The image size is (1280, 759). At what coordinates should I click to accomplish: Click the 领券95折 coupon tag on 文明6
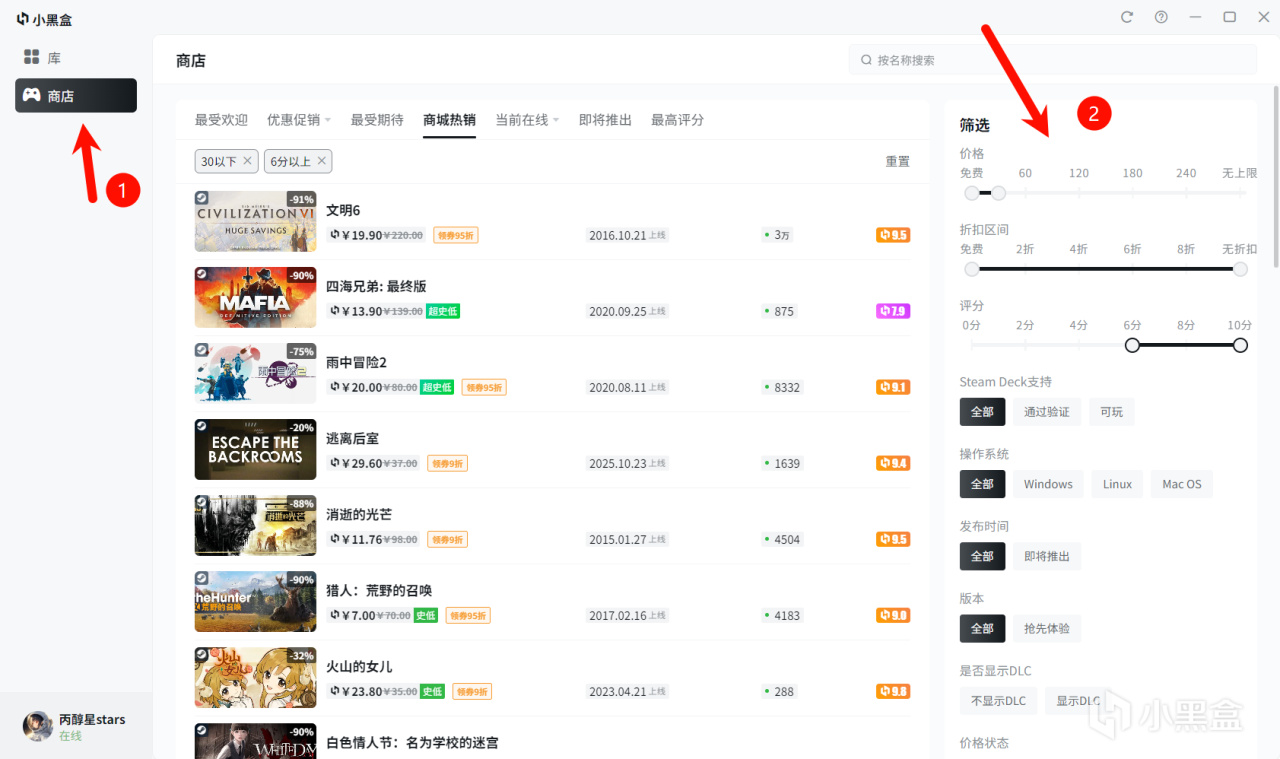tap(456, 235)
